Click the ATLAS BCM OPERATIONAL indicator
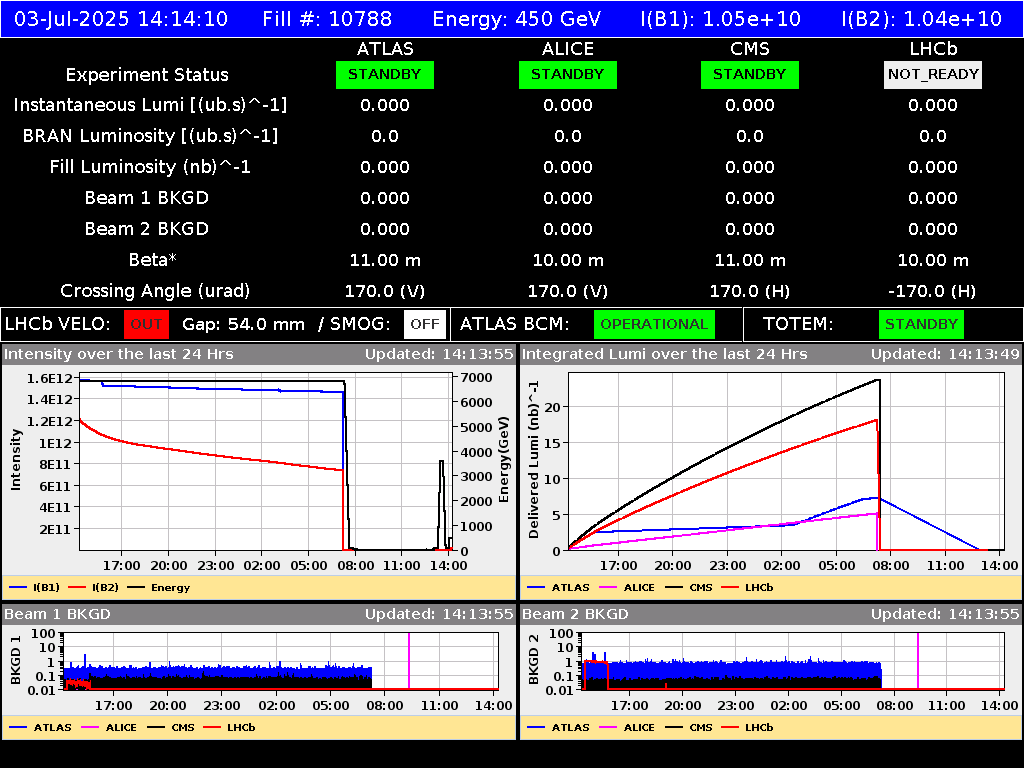Viewport: 1024px width, 768px height. coord(654,324)
